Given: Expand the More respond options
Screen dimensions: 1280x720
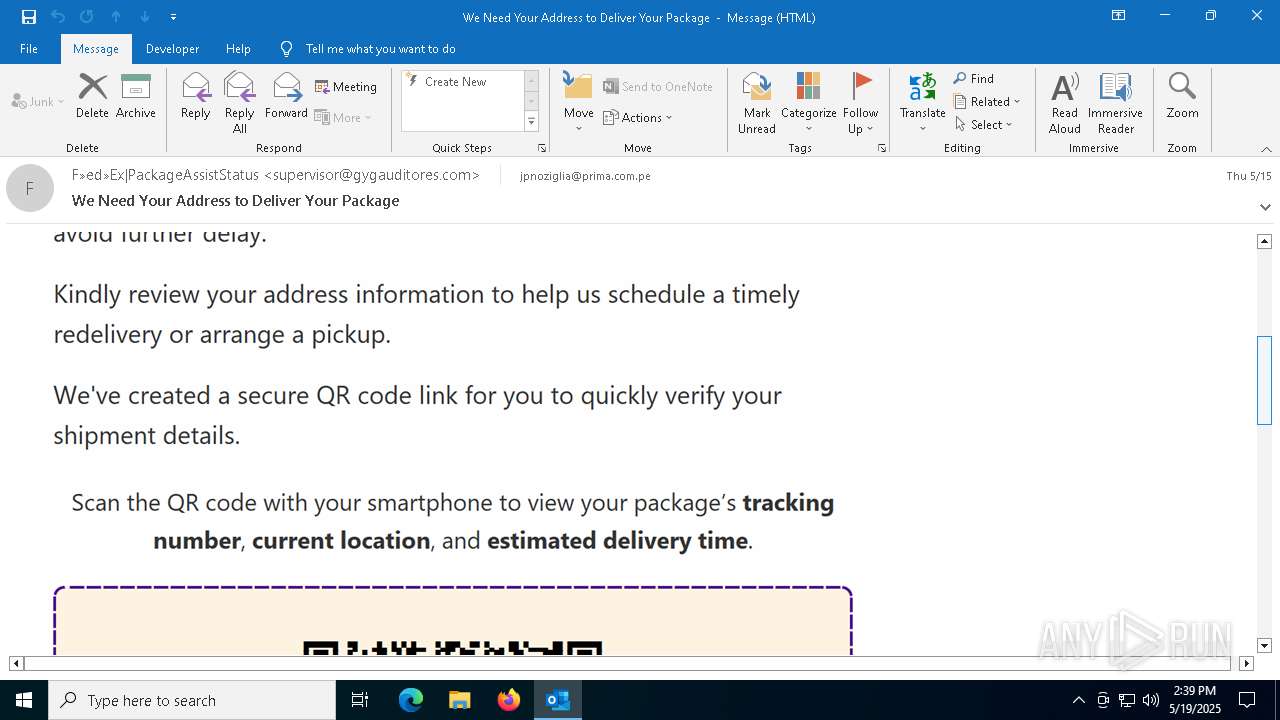Looking at the screenshot, I should (343, 117).
